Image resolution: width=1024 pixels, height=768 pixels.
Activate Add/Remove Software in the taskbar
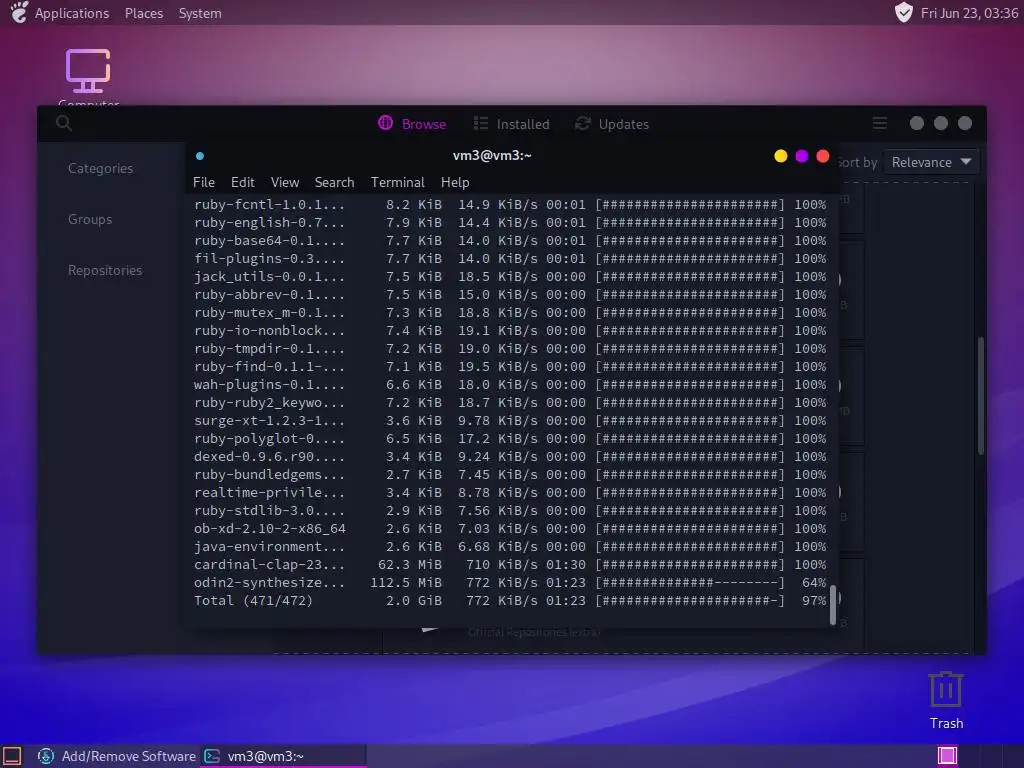[117, 756]
